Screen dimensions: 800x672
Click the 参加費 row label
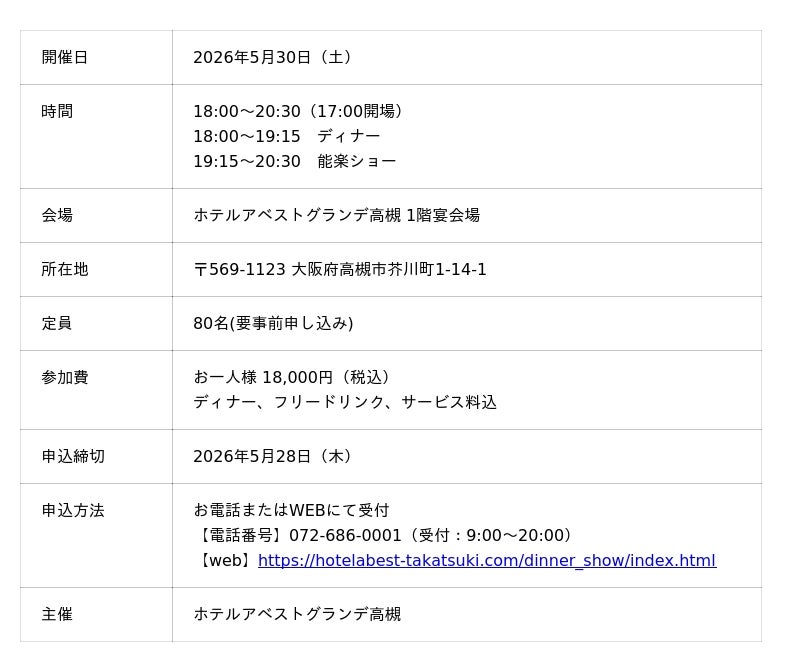tap(65, 378)
